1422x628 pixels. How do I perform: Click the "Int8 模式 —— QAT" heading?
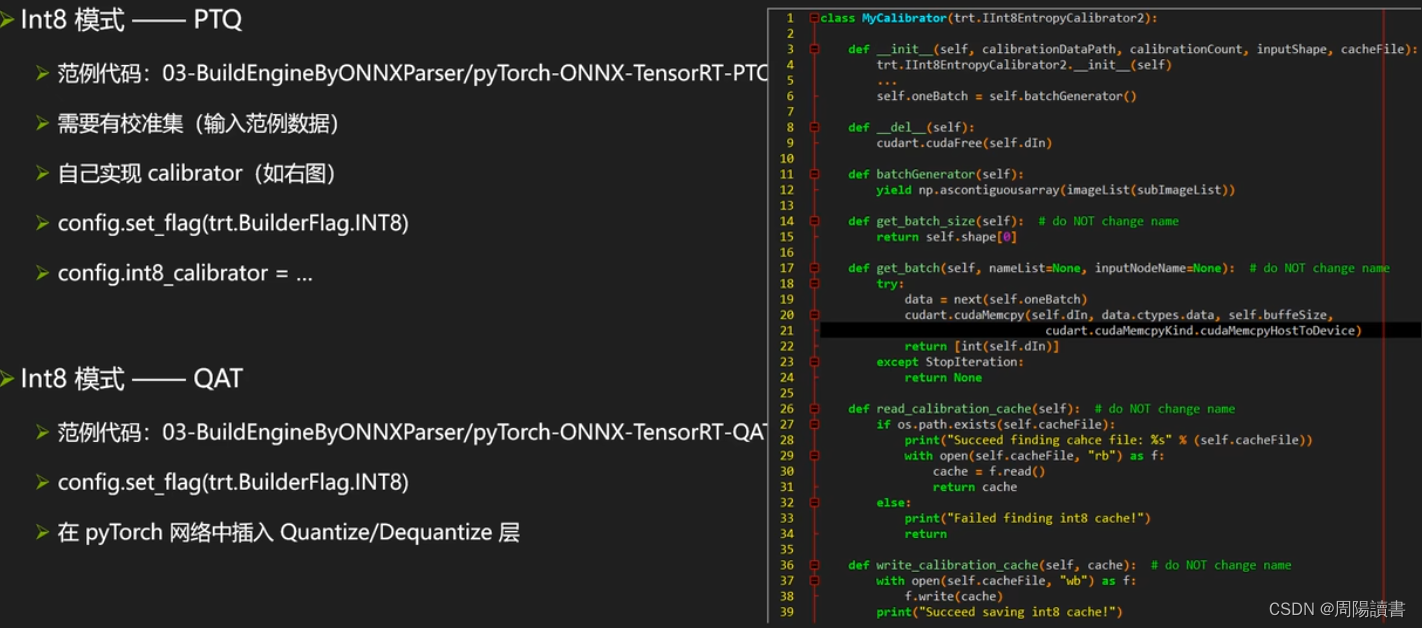click(132, 378)
